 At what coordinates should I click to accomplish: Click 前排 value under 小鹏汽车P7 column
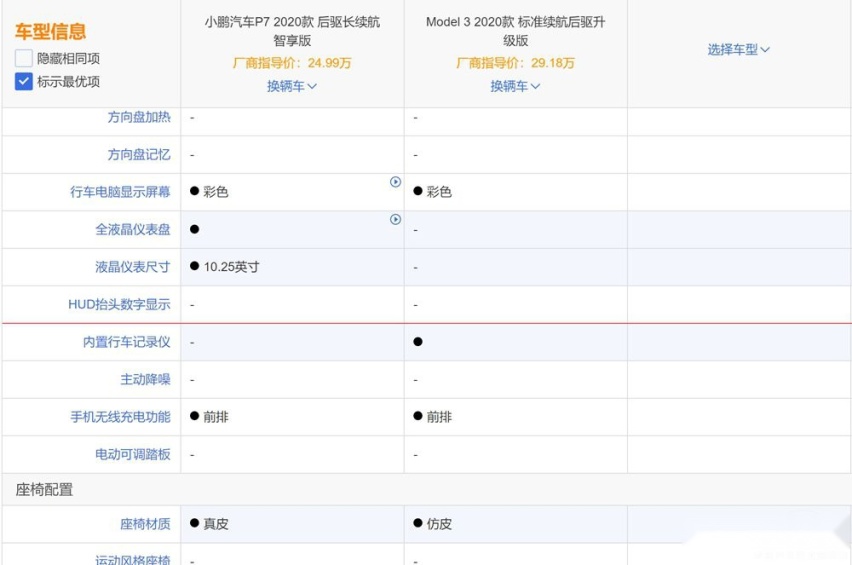tap(216, 417)
